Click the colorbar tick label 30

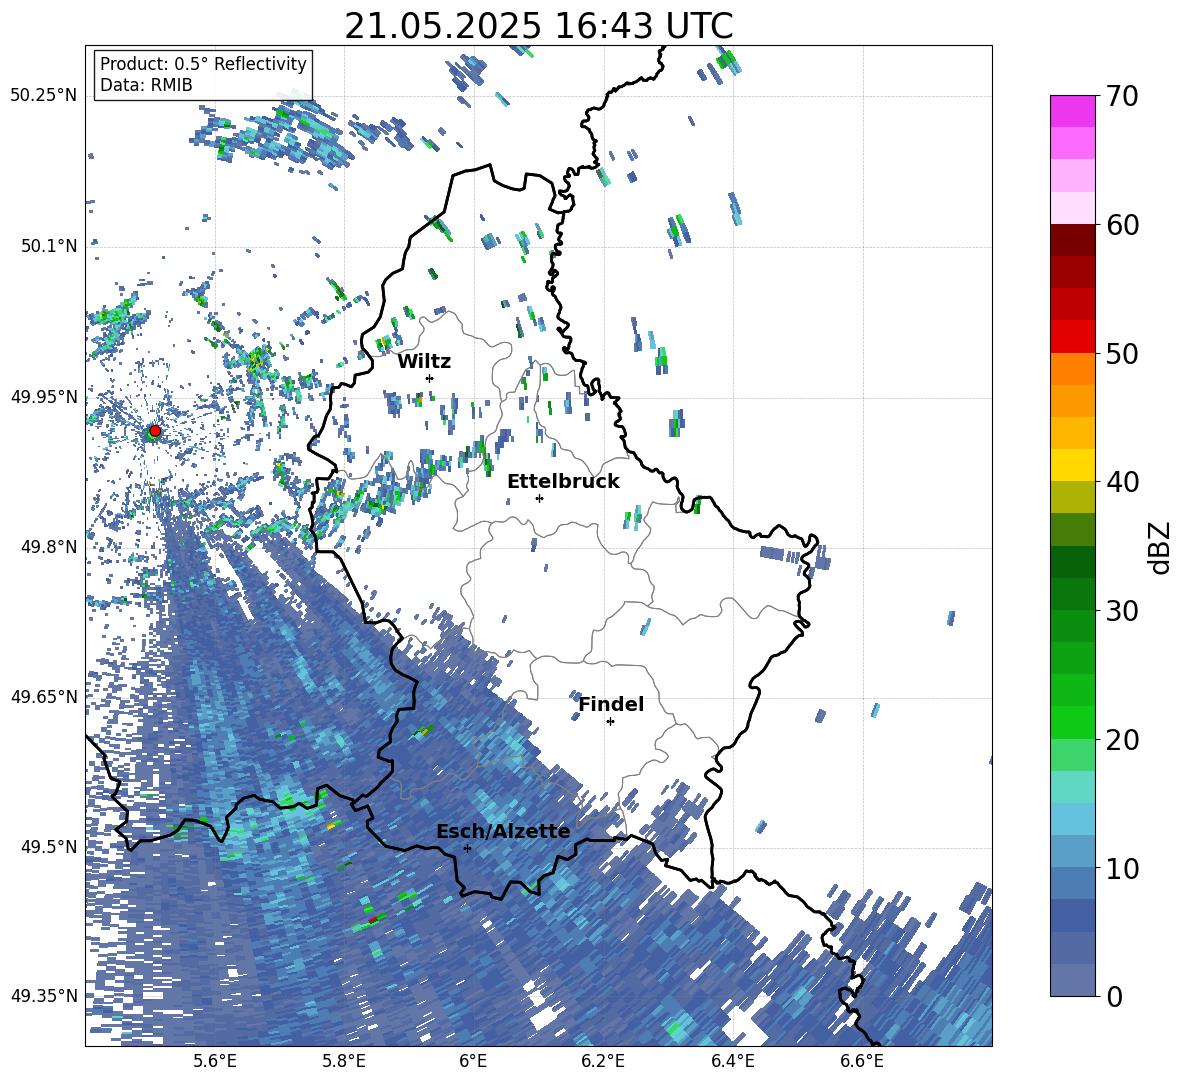coord(1122,610)
